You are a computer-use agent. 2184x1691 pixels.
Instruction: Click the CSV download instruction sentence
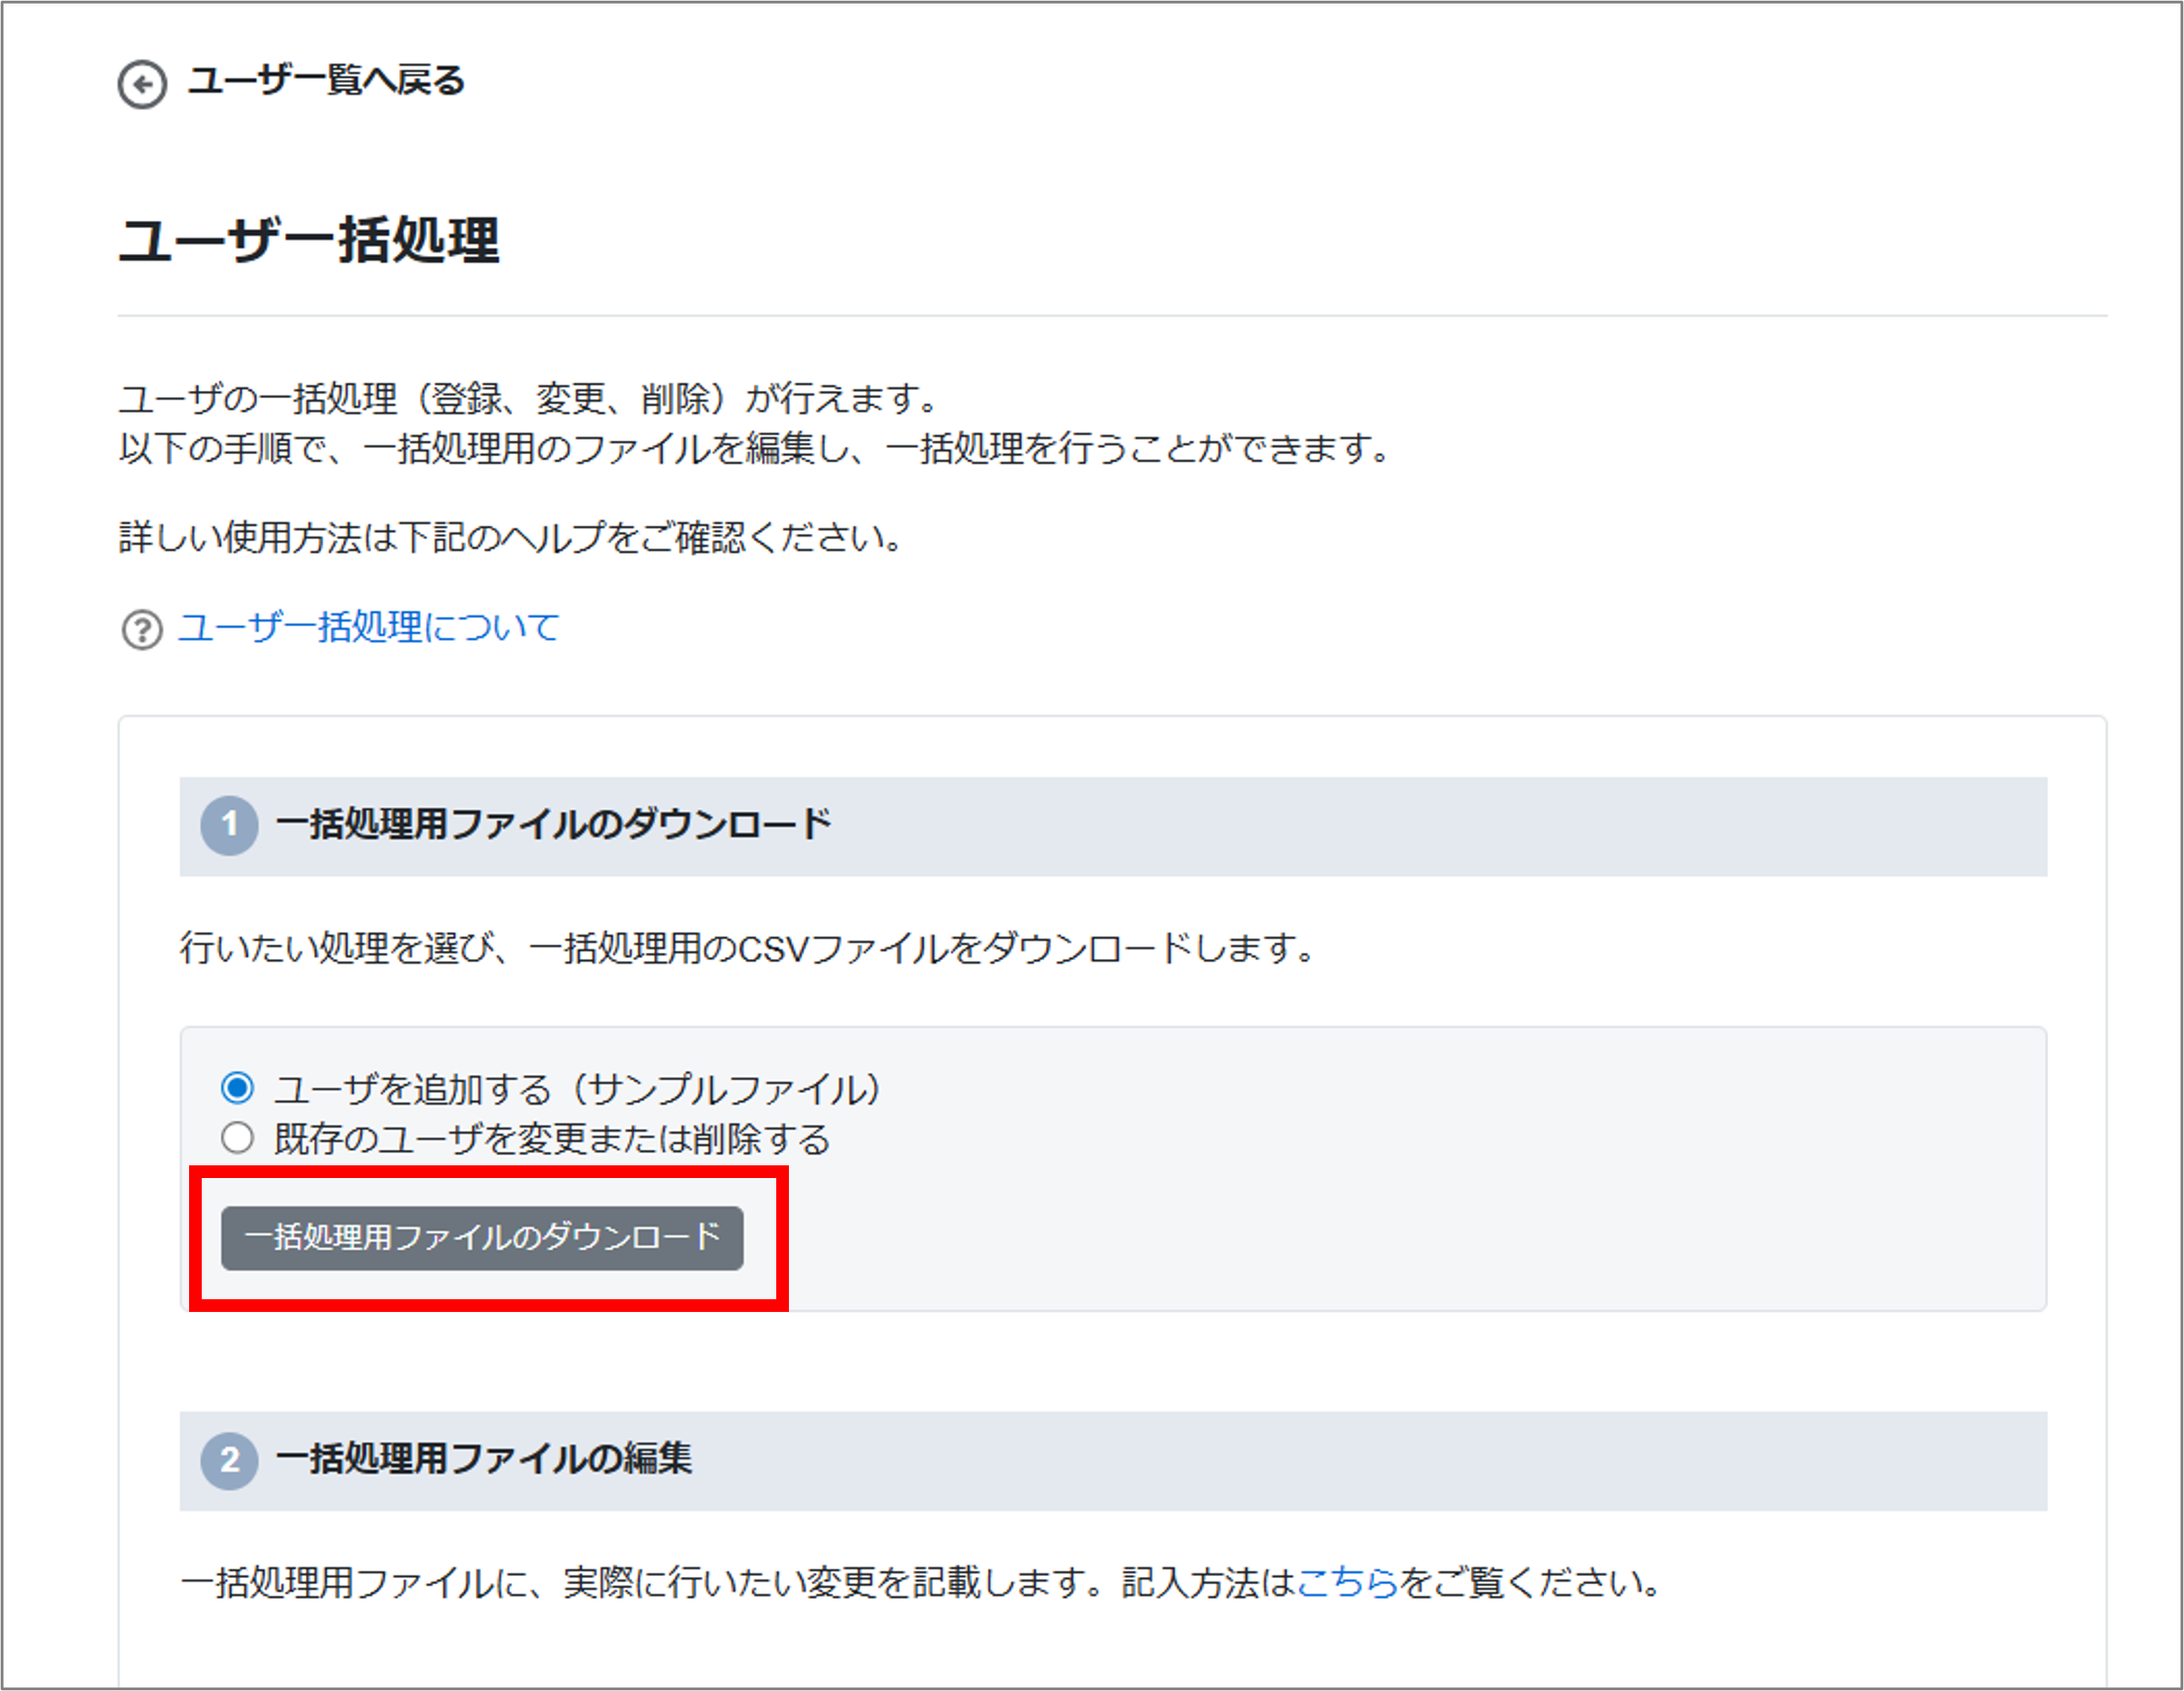click(747, 948)
